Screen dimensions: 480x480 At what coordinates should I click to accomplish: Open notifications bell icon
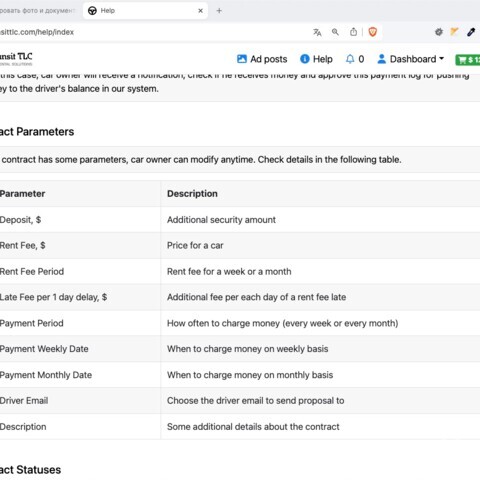[x=350, y=59]
